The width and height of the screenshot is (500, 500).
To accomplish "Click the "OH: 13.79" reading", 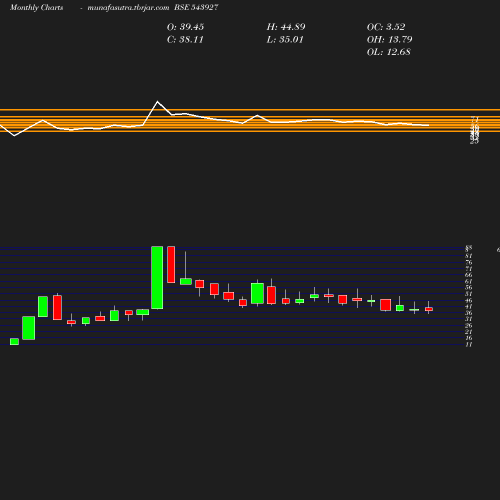I will tap(389, 40).
